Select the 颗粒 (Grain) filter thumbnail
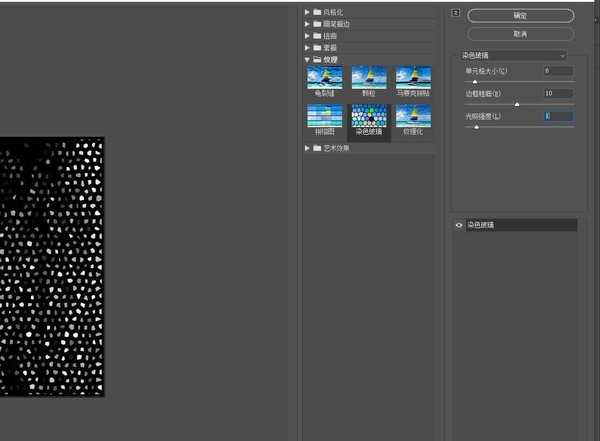 tap(368, 79)
